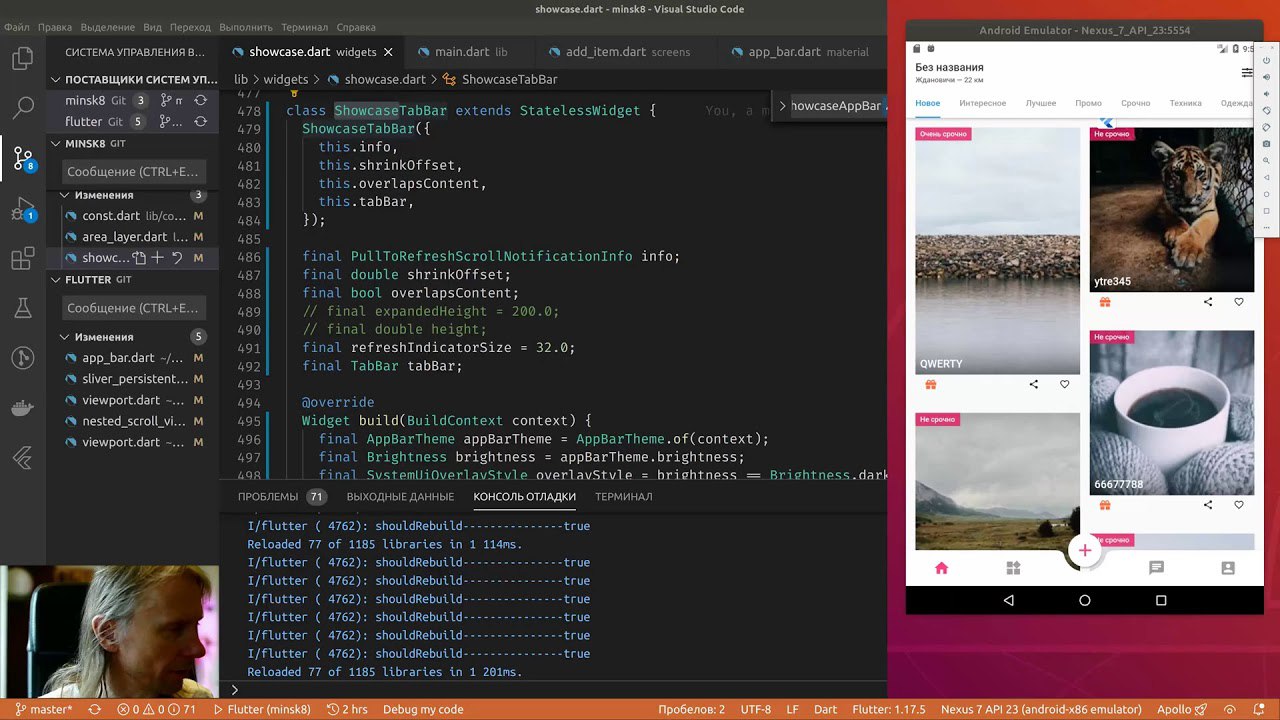Viewport: 1280px width, 720px height.
Task: Tap Android back navigation button
Action: click(1008, 600)
